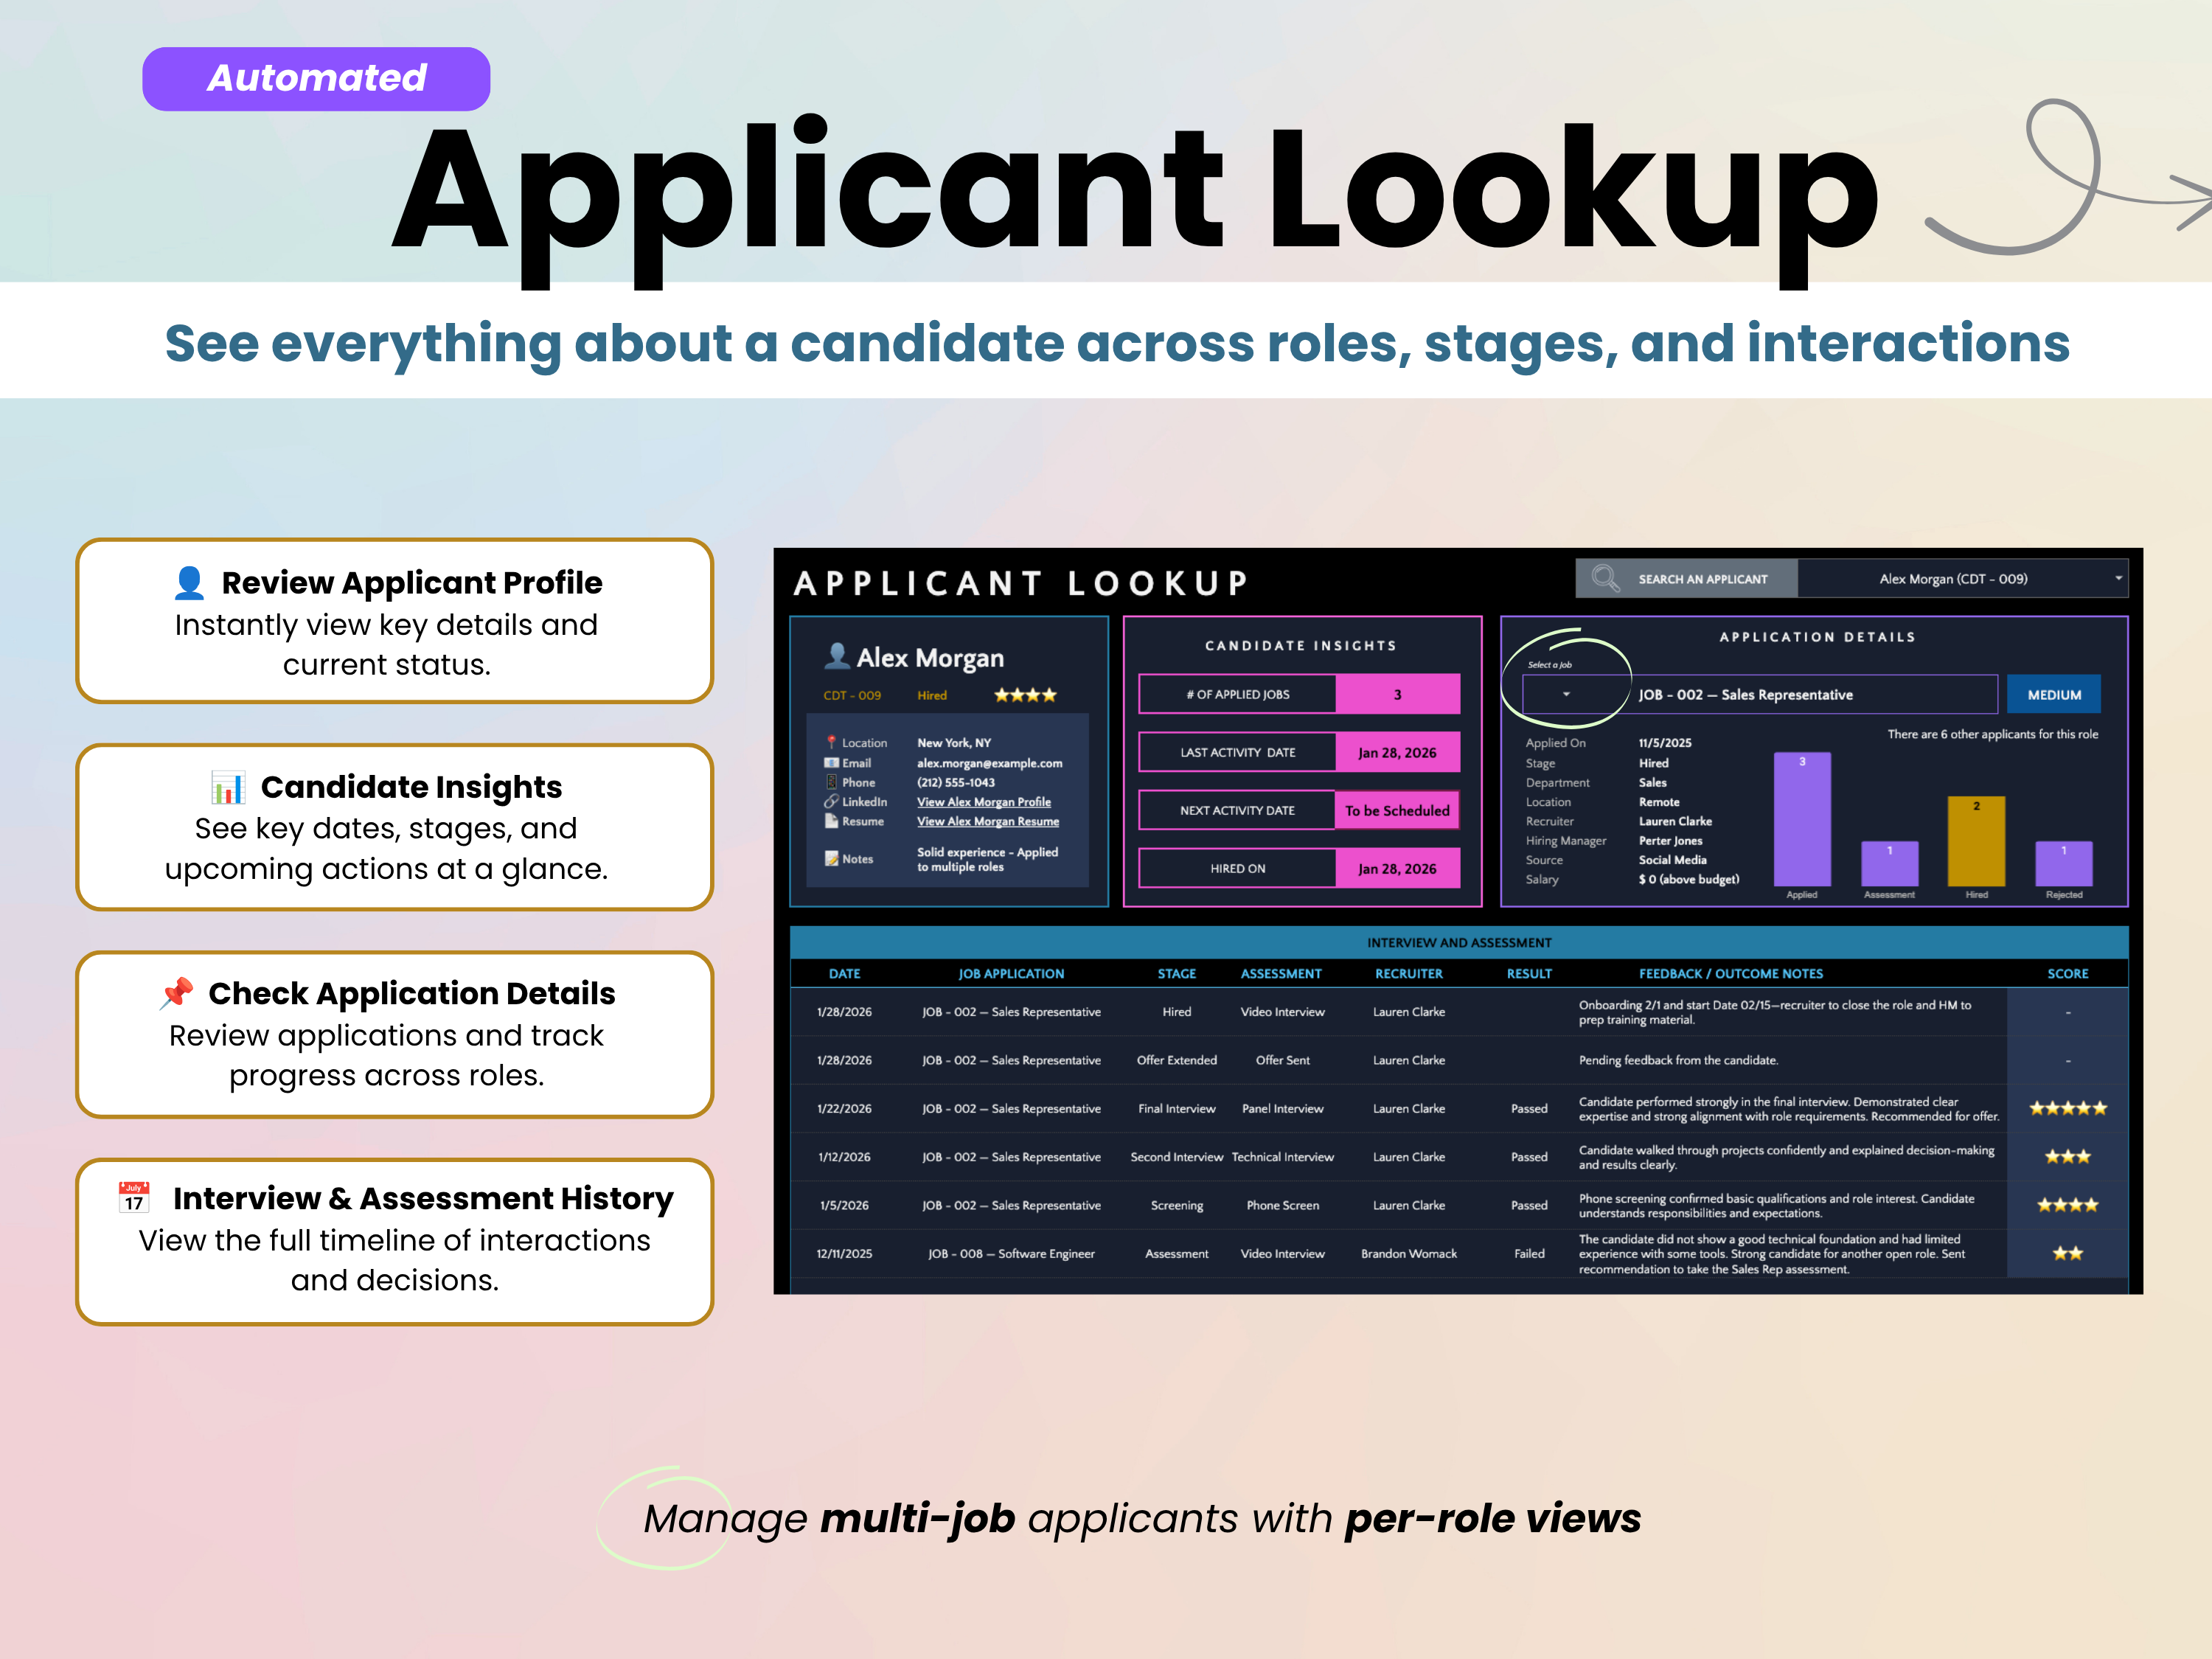Click the Hired On value Jan 28, 2026
The width and height of the screenshot is (2212, 1659).
[1397, 868]
